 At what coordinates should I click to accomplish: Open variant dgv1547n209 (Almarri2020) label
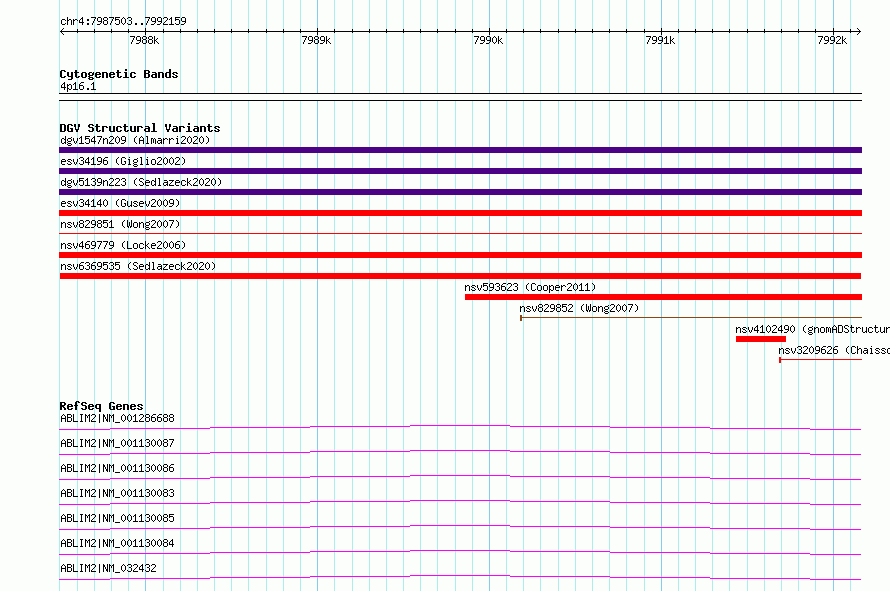pos(135,140)
